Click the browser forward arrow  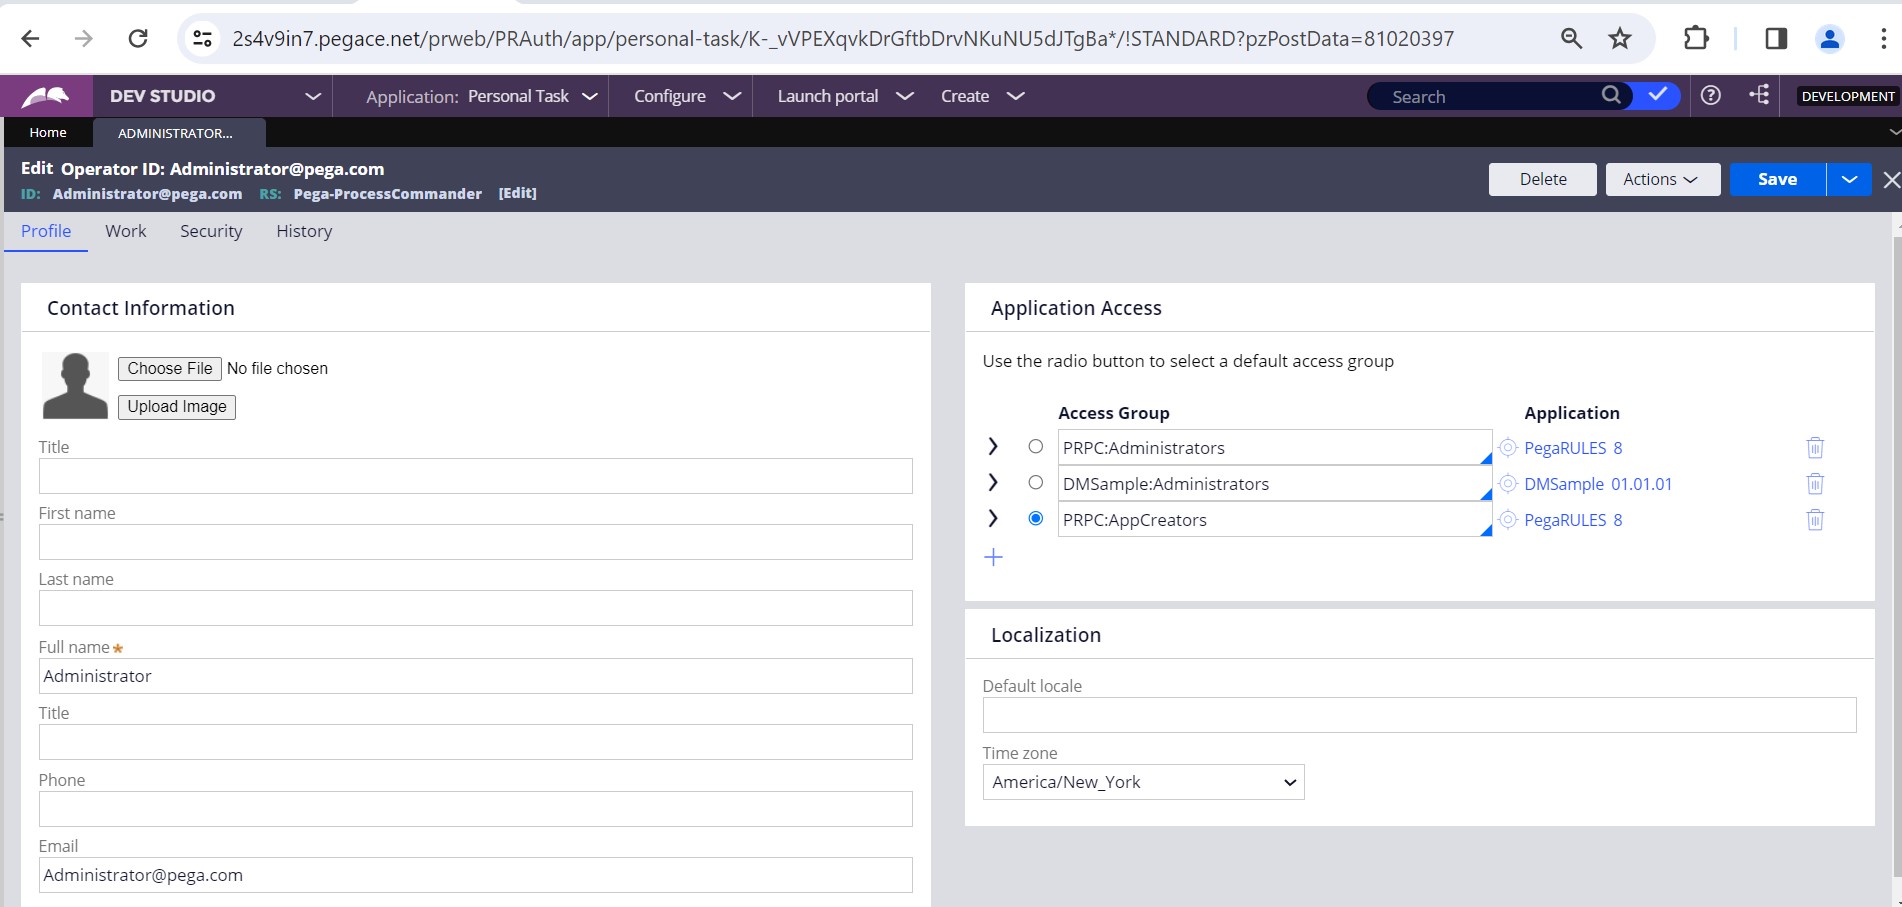point(84,39)
